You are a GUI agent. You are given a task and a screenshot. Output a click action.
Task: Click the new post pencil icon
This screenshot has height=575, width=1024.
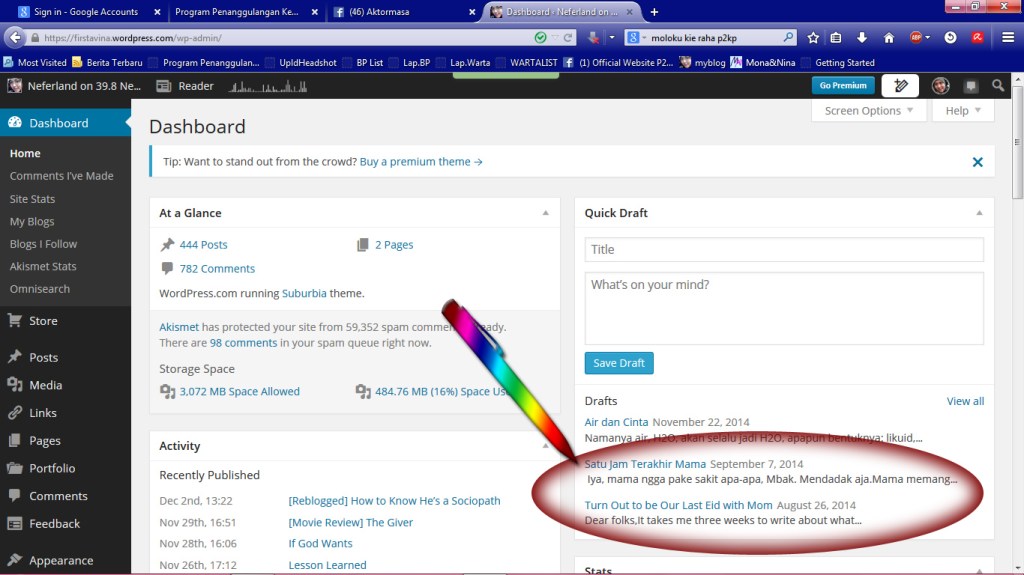click(900, 86)
